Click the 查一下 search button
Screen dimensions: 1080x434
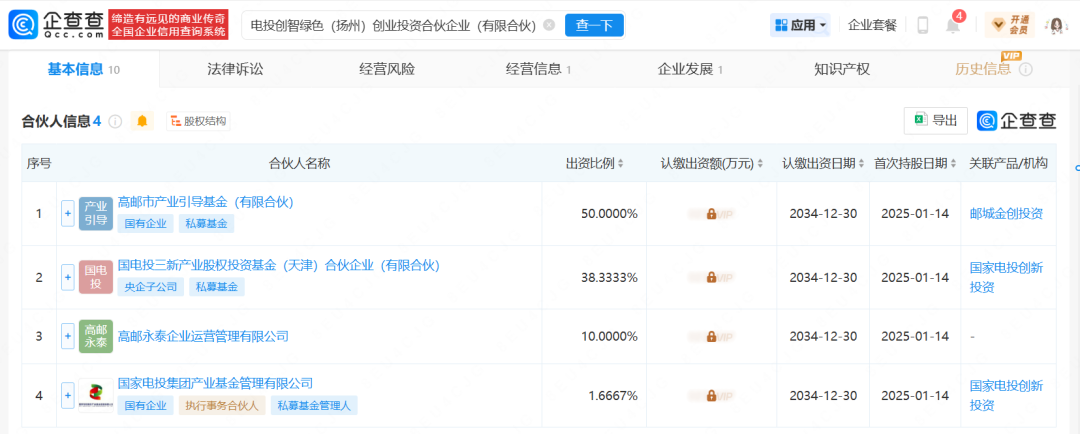click(x=594, y=25)
